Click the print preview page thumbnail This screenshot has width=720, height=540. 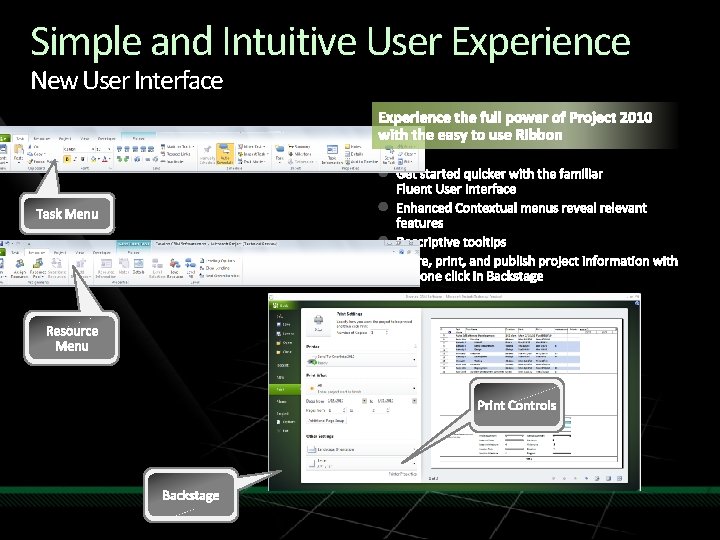point(528,393)
